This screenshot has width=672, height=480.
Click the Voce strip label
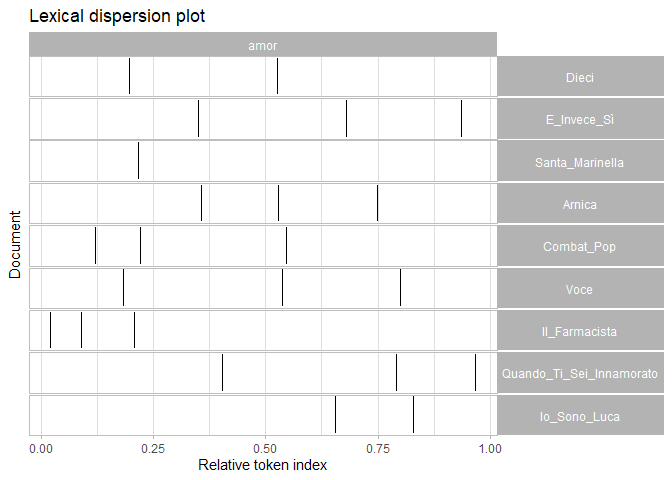point(580,290)
